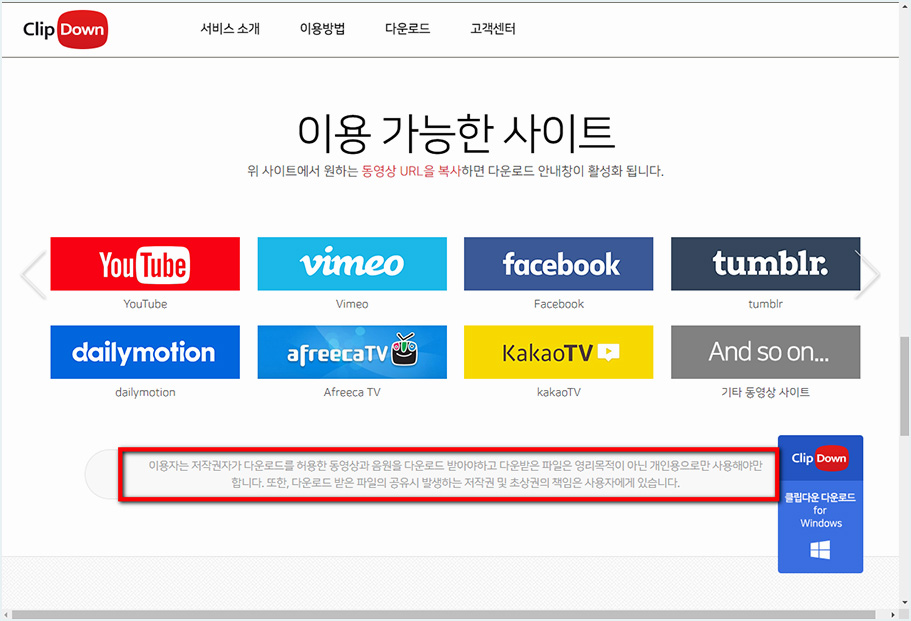This screenshot has height=621, width=911.
Task: Click the red 동영상 URL을 복사 text
Action: click(410, 171)
